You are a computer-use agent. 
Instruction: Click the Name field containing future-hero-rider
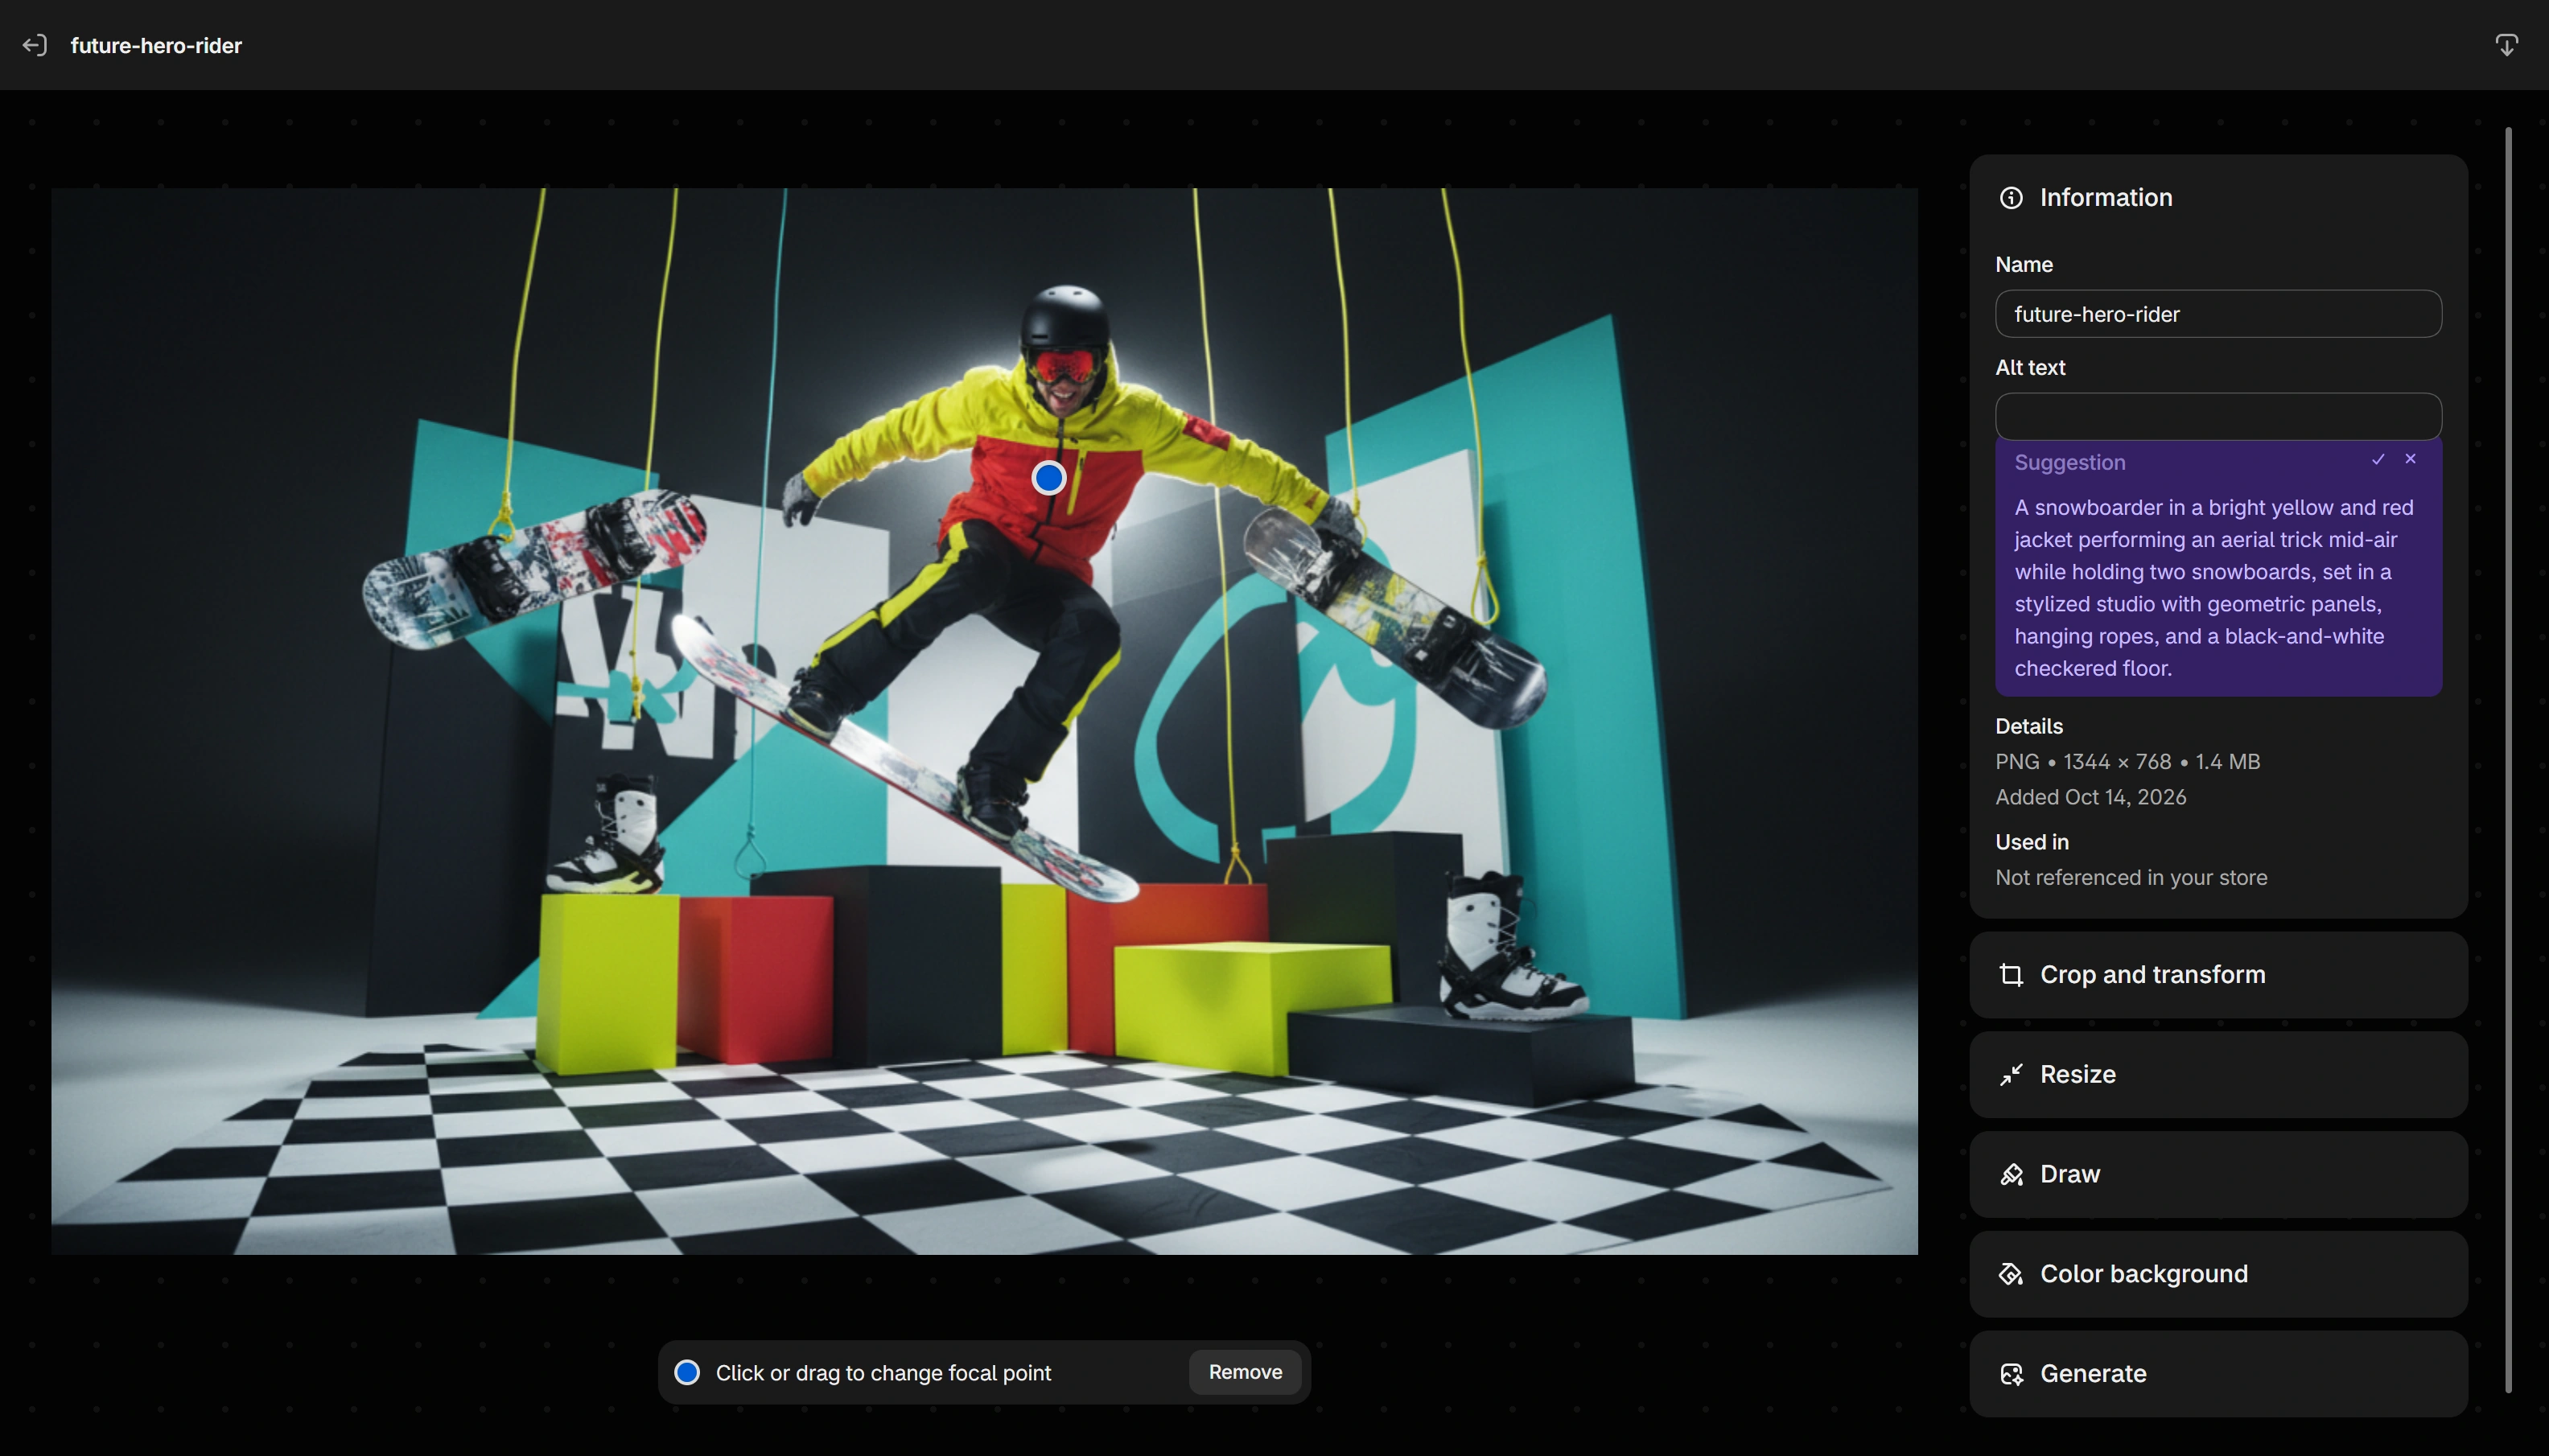click(2218, 314)
